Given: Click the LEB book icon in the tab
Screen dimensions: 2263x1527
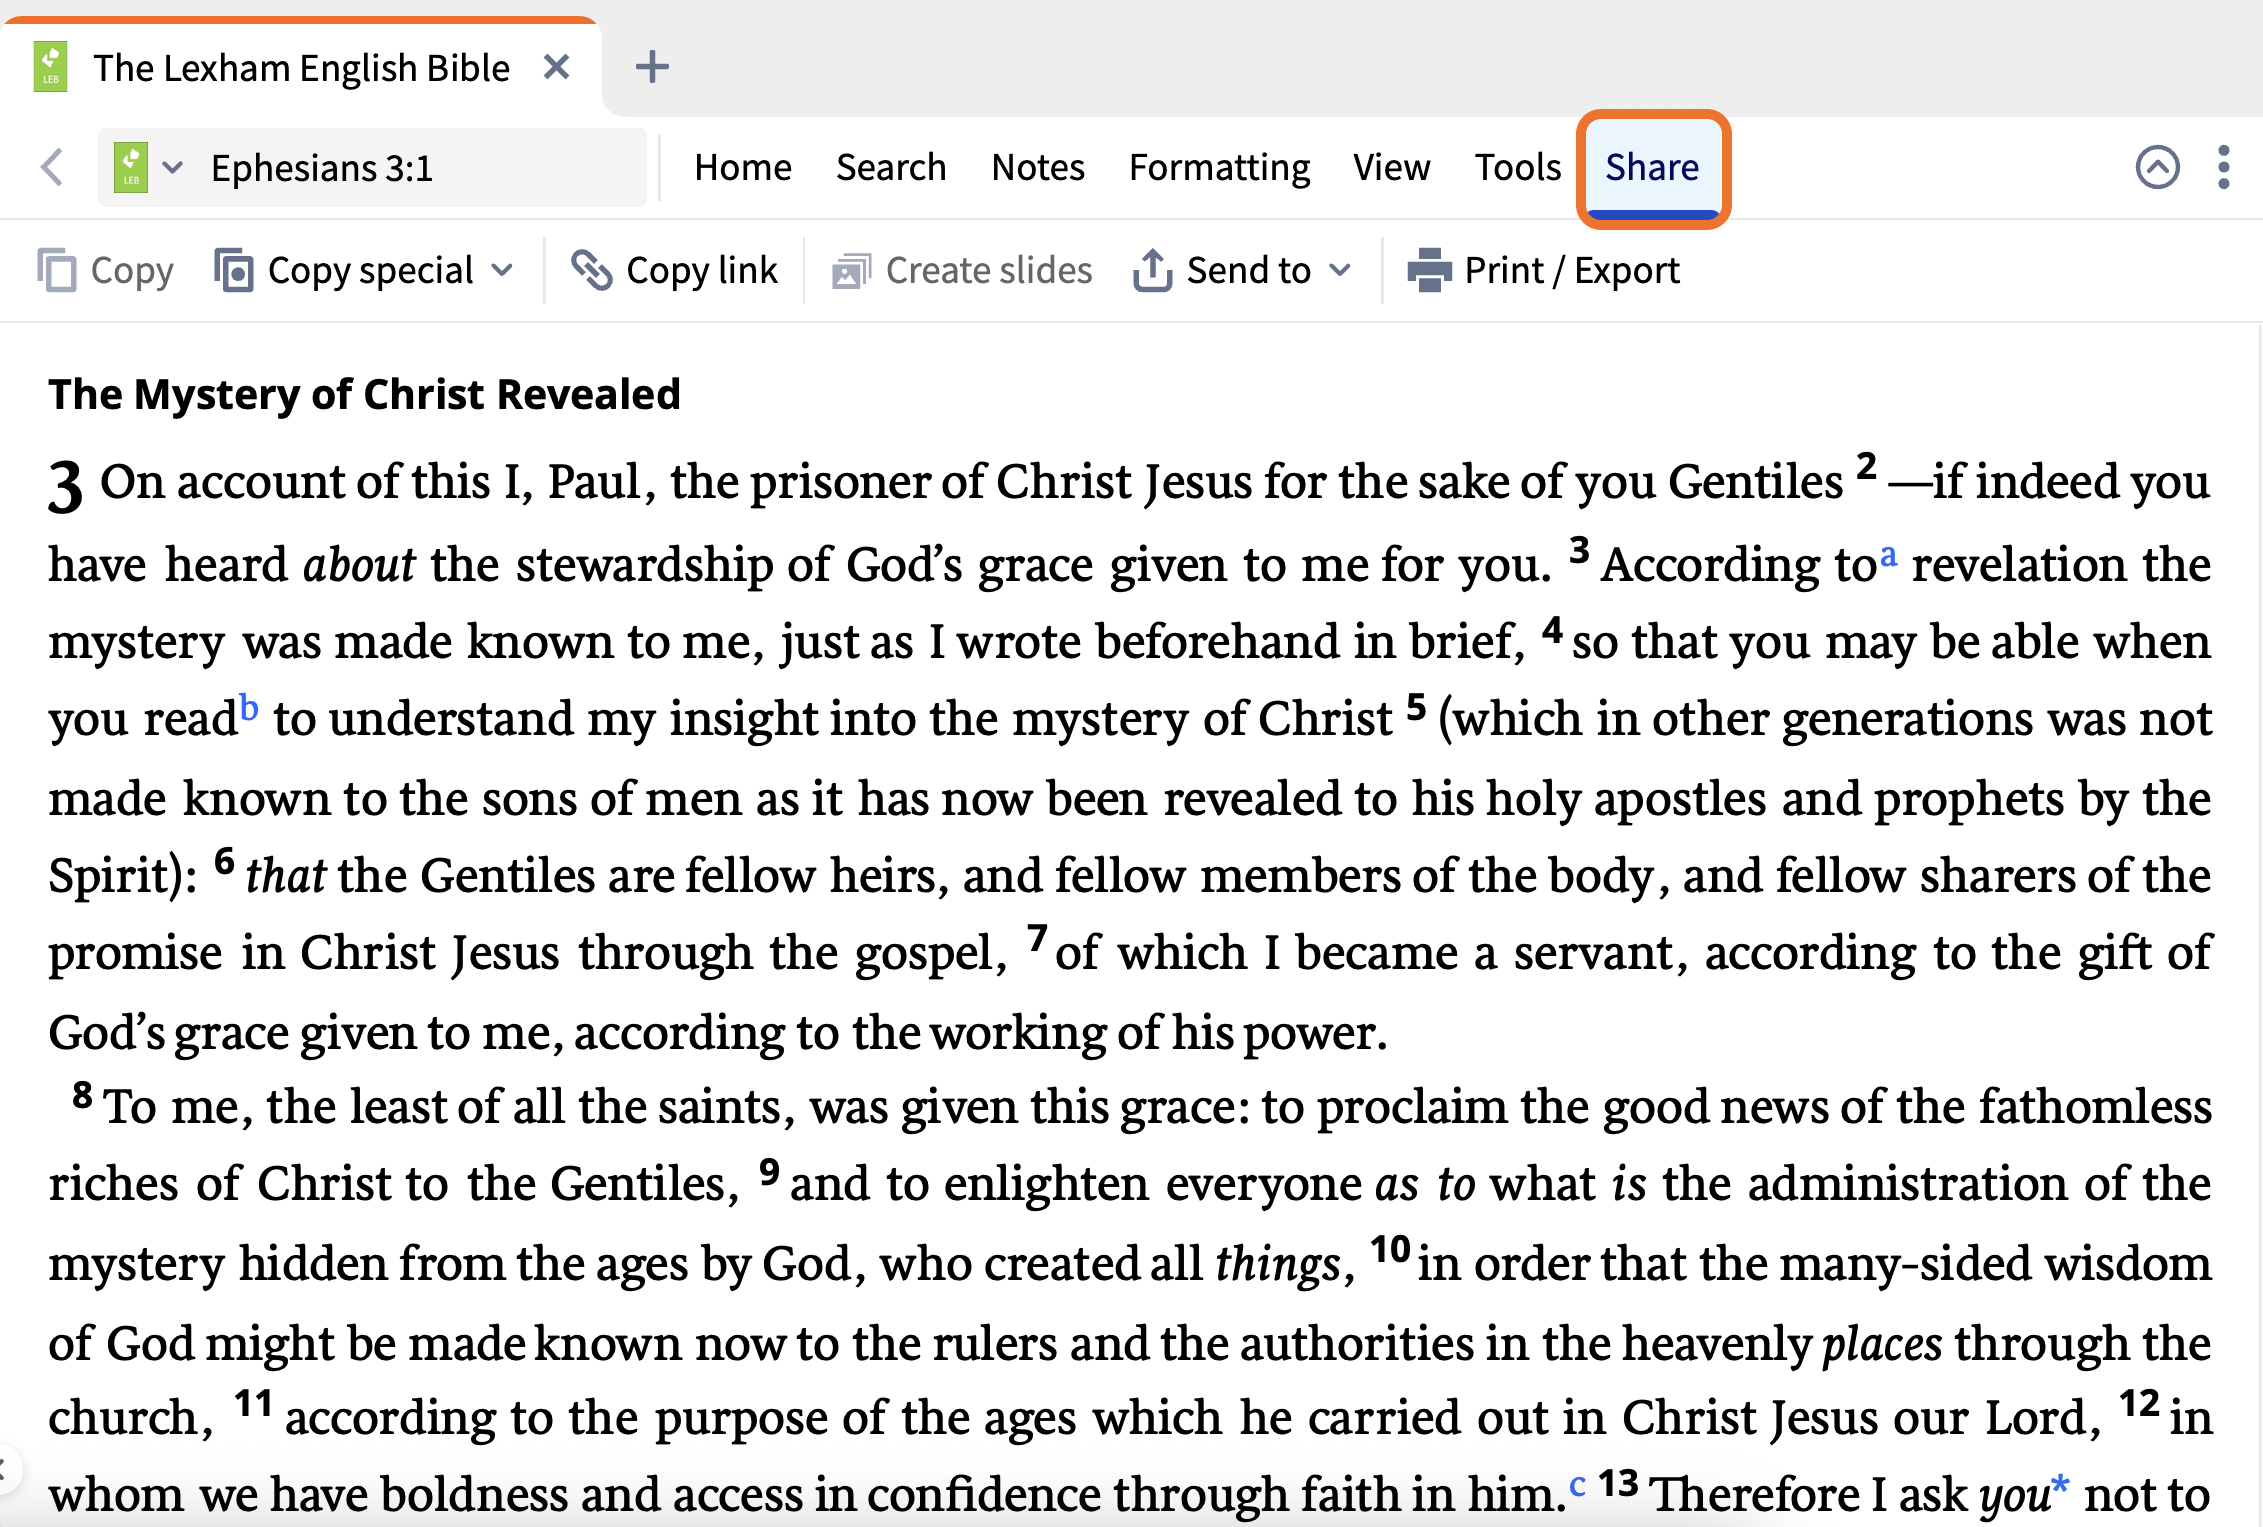Looking at the screenshot, I should 50,67.
